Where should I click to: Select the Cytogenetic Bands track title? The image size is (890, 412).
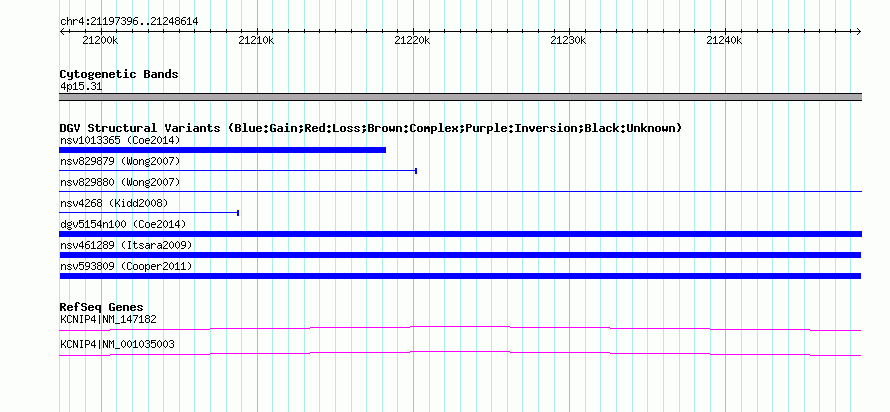pos(119,74)
